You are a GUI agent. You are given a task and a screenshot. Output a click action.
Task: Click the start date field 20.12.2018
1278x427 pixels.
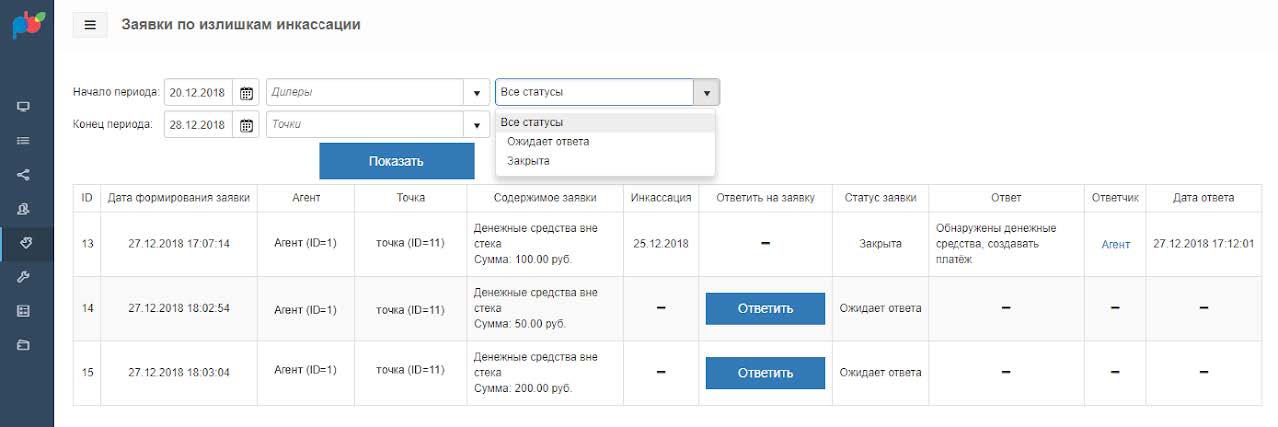click(200, 93)
